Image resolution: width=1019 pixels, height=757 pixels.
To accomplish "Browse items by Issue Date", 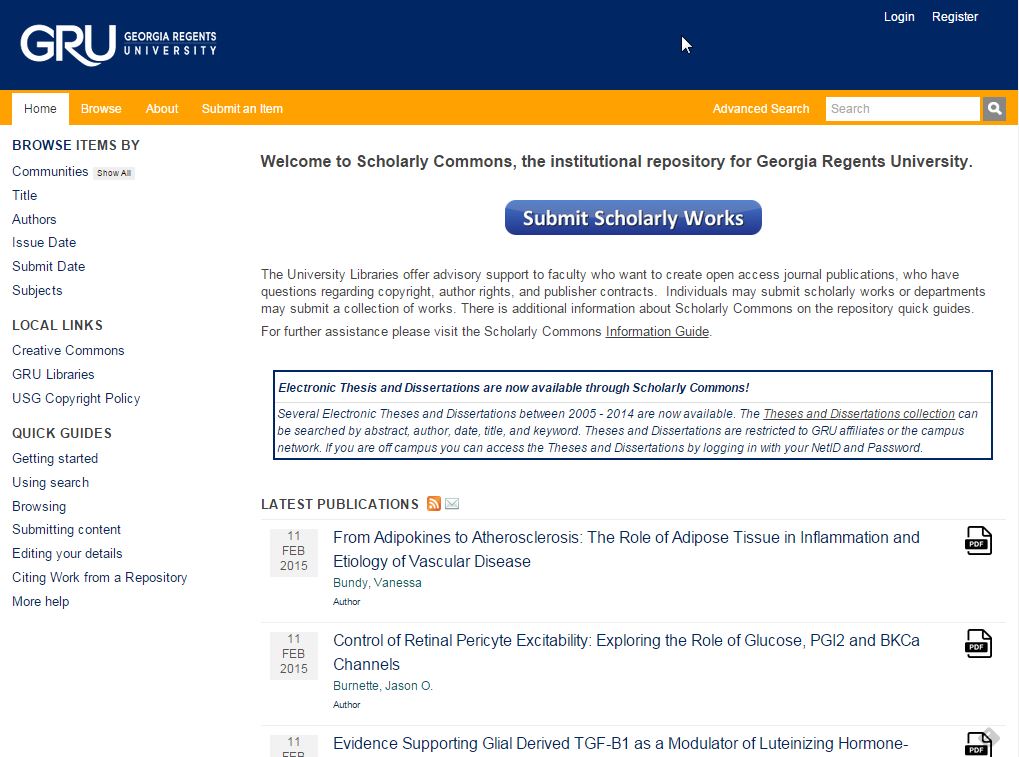I will pos(44,242).
